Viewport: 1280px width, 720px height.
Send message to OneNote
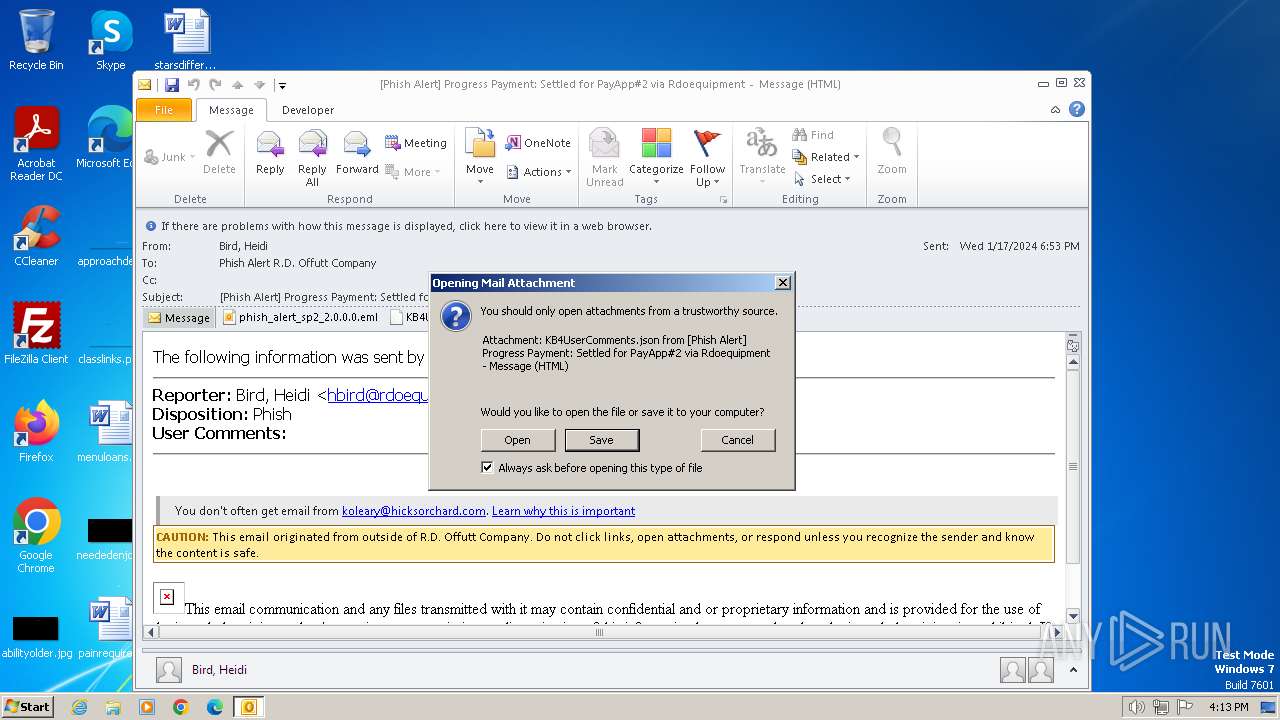[538, 143]
